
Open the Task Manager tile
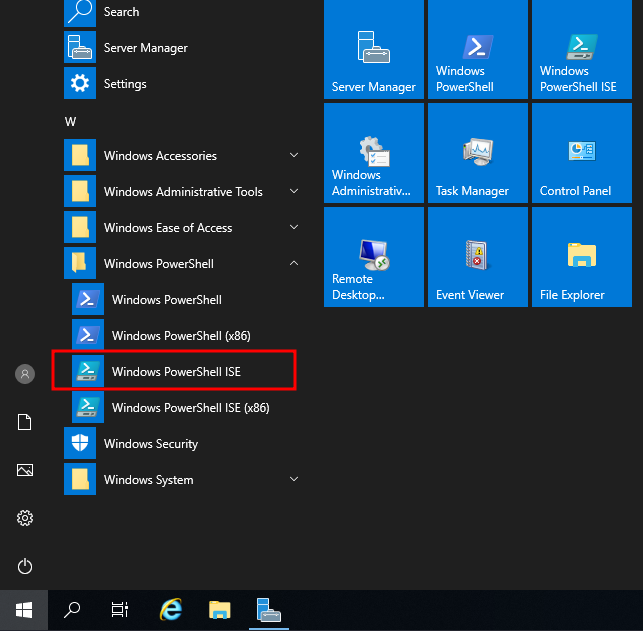478,153
